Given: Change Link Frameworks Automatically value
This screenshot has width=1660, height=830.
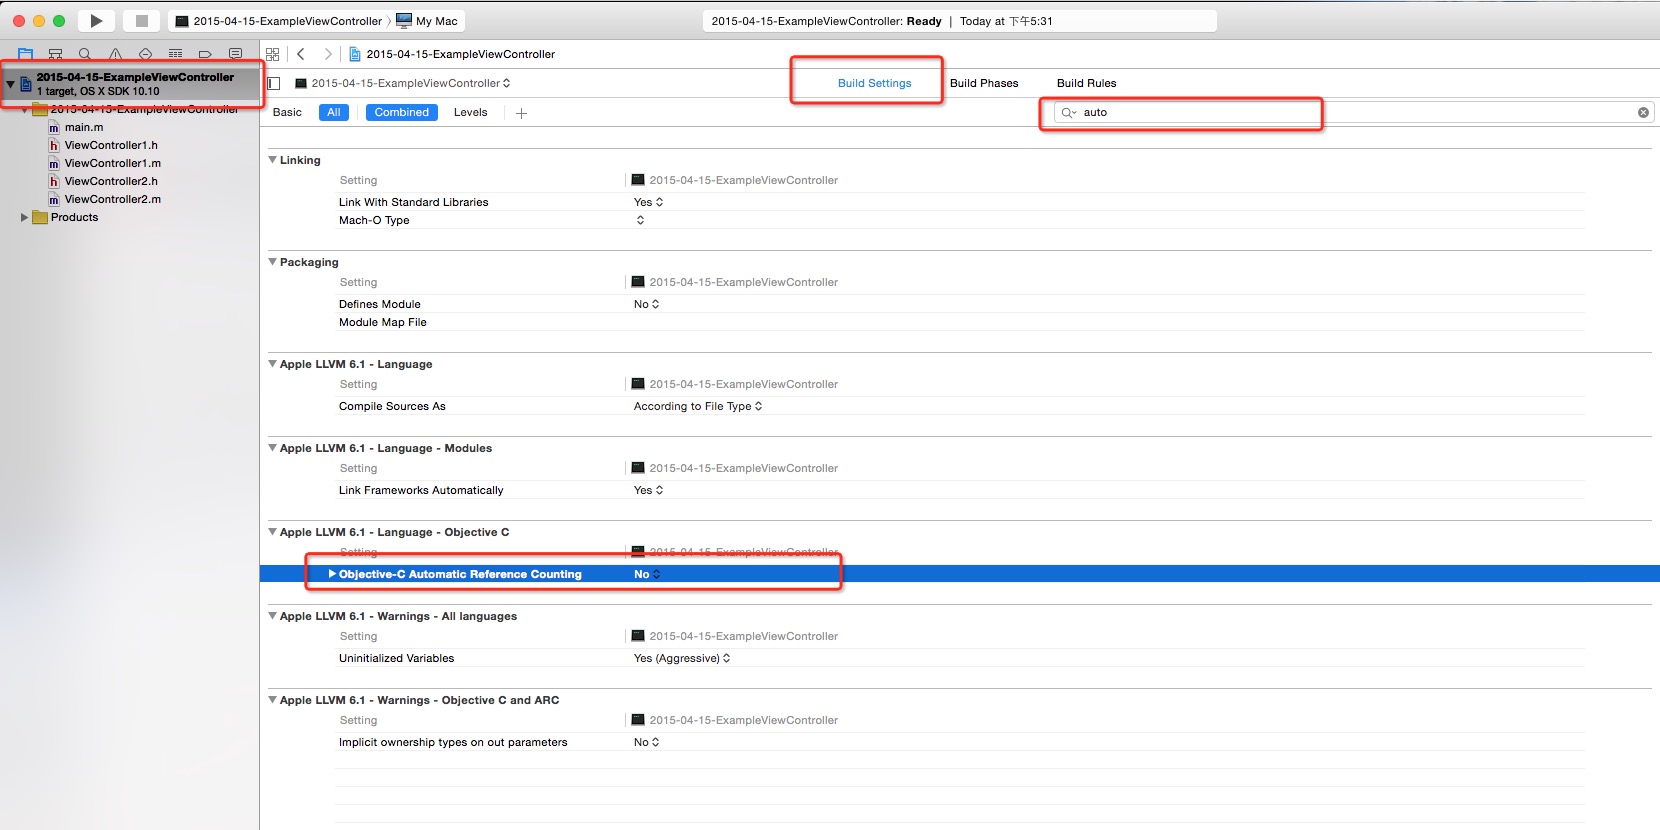Looking at the screenshot, I should pyautogui.click(x=648, y=490).
